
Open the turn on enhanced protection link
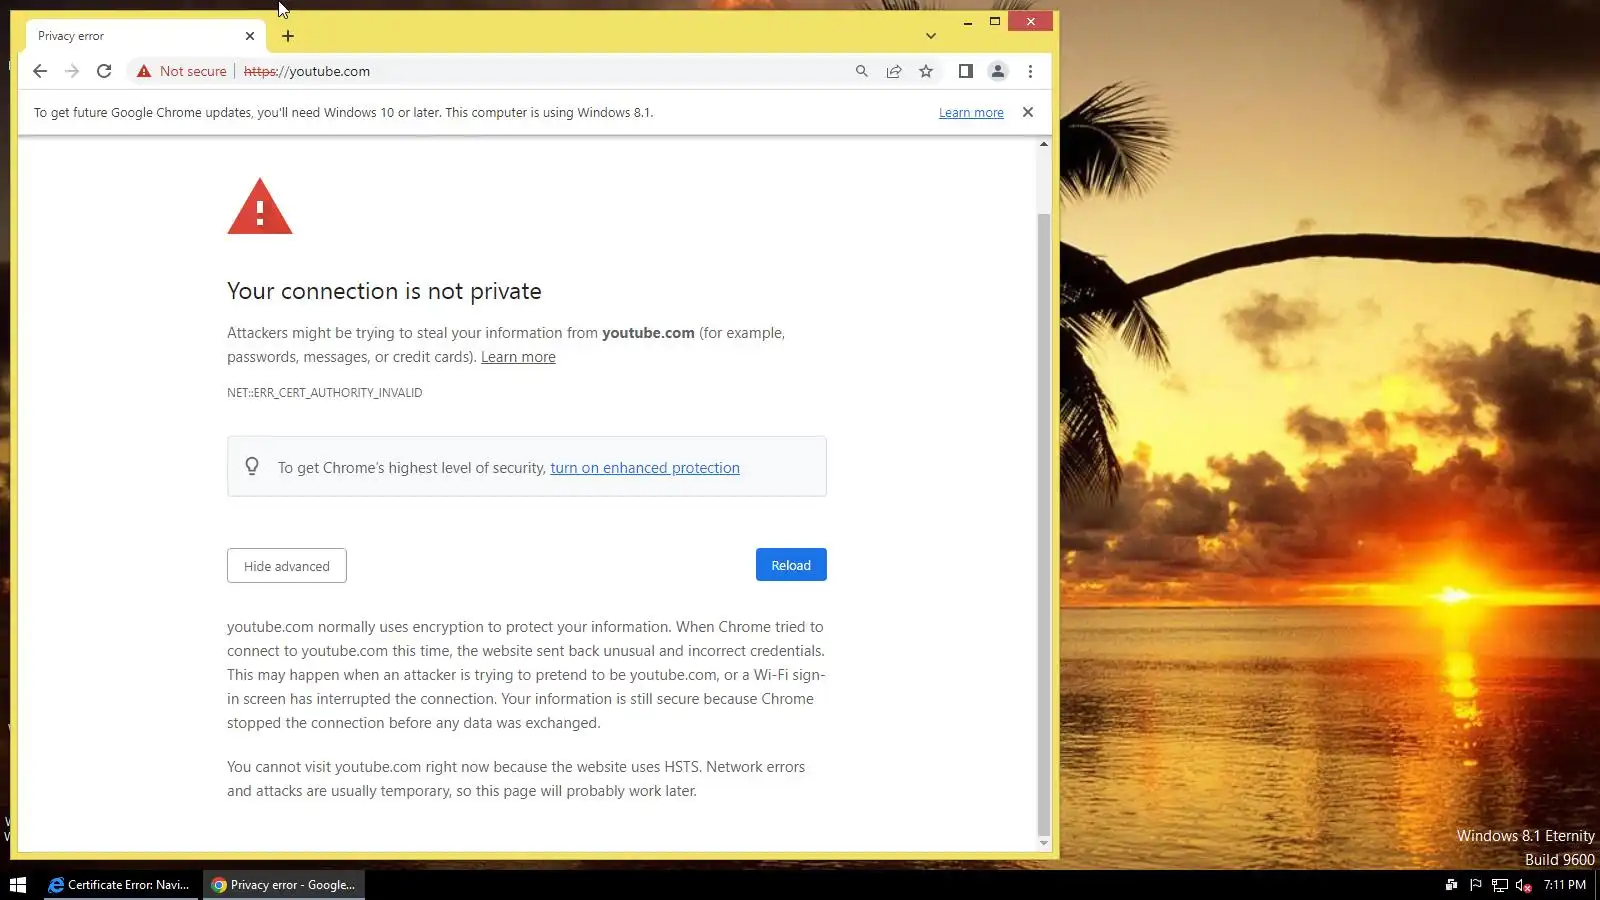(645, 468)
